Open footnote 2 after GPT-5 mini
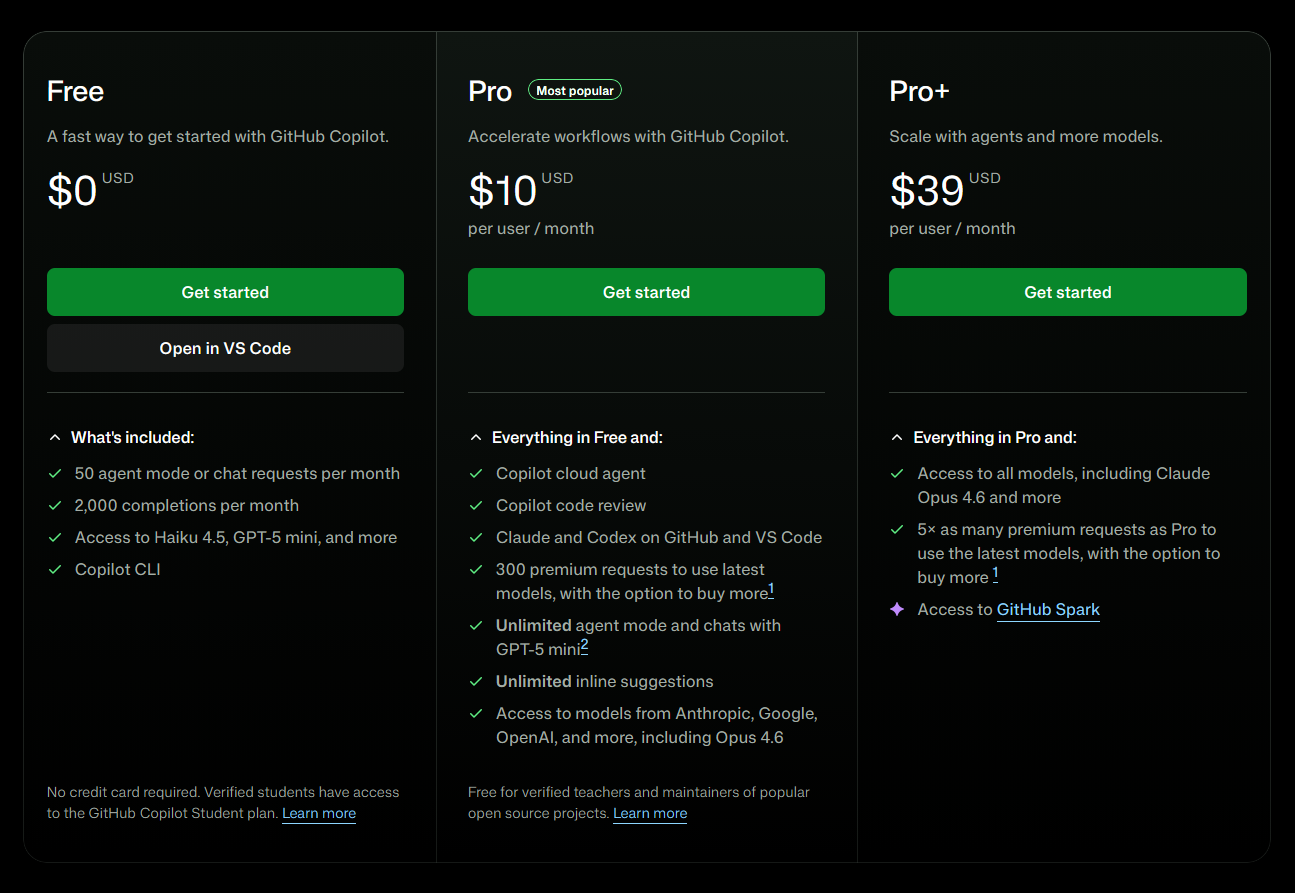1295x893 pixels. coord(584,646)
